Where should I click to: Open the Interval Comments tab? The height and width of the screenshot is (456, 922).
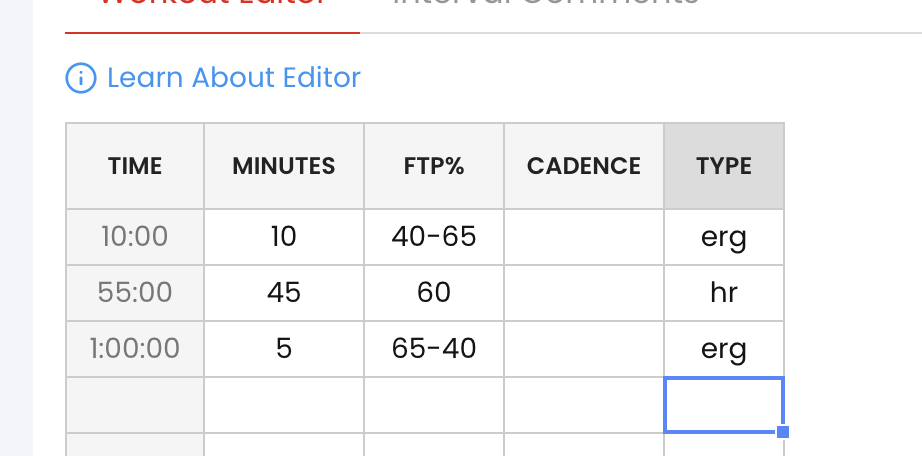[x=546, y=5]
